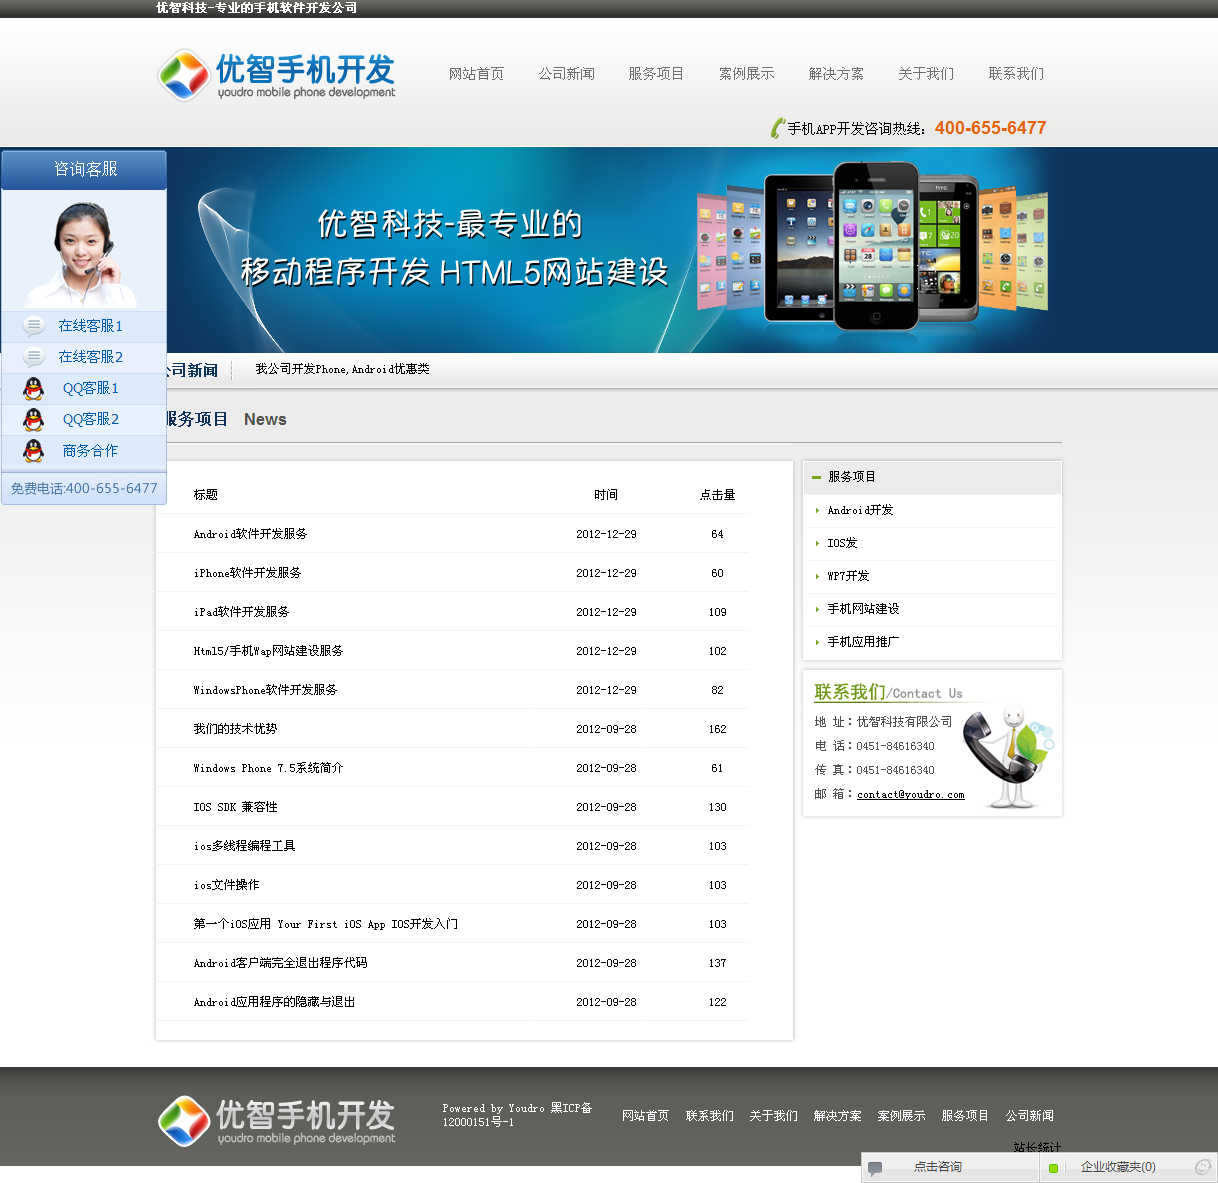1218x1183 pixels.
Task: Click the smiley icon in the bottom bar
Action: click(x=1203, y=1167)
